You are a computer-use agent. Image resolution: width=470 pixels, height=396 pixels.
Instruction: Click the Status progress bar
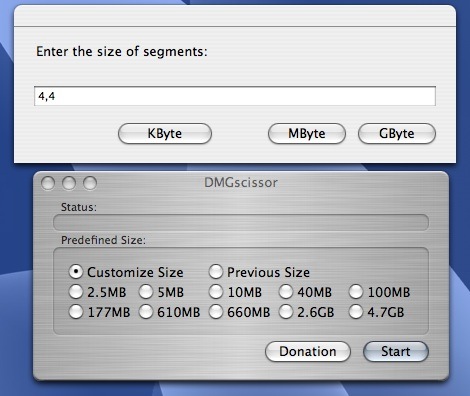coord(241,222)
